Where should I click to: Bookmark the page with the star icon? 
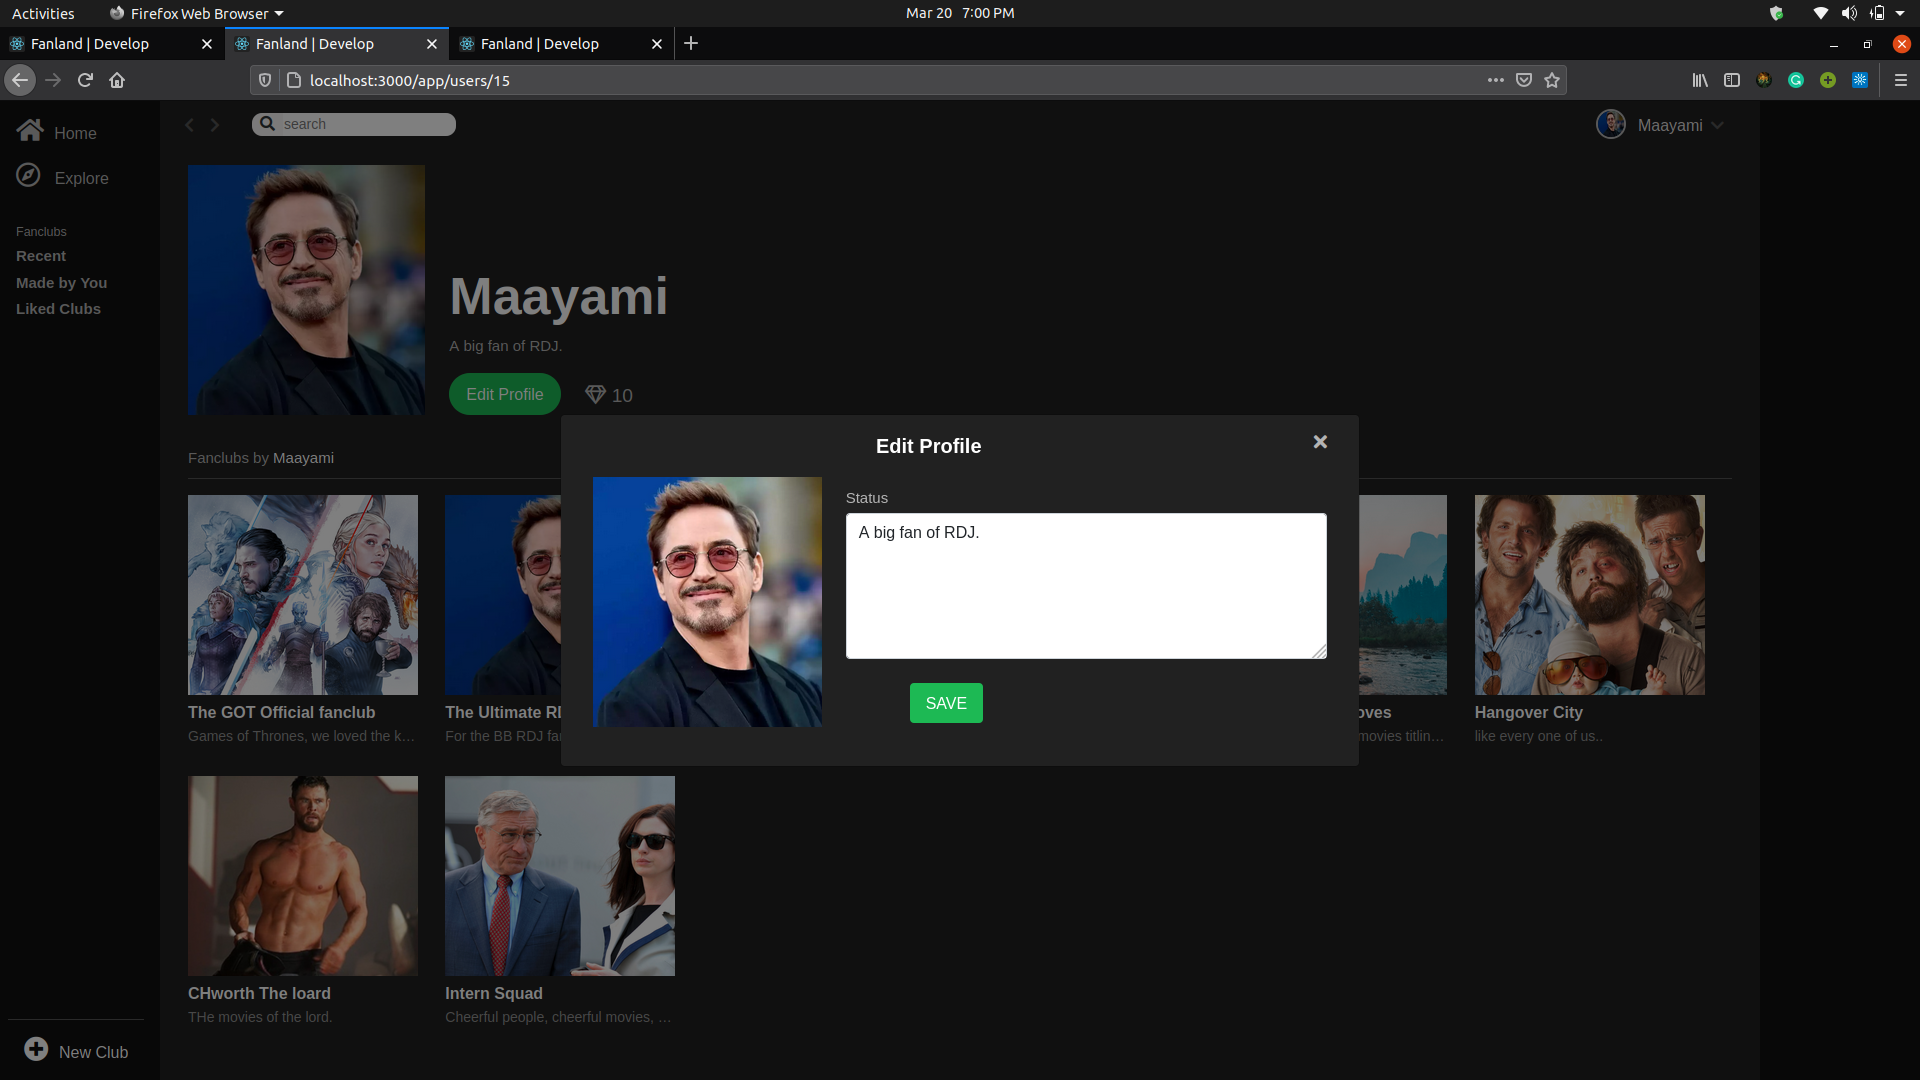(1551, 80)
